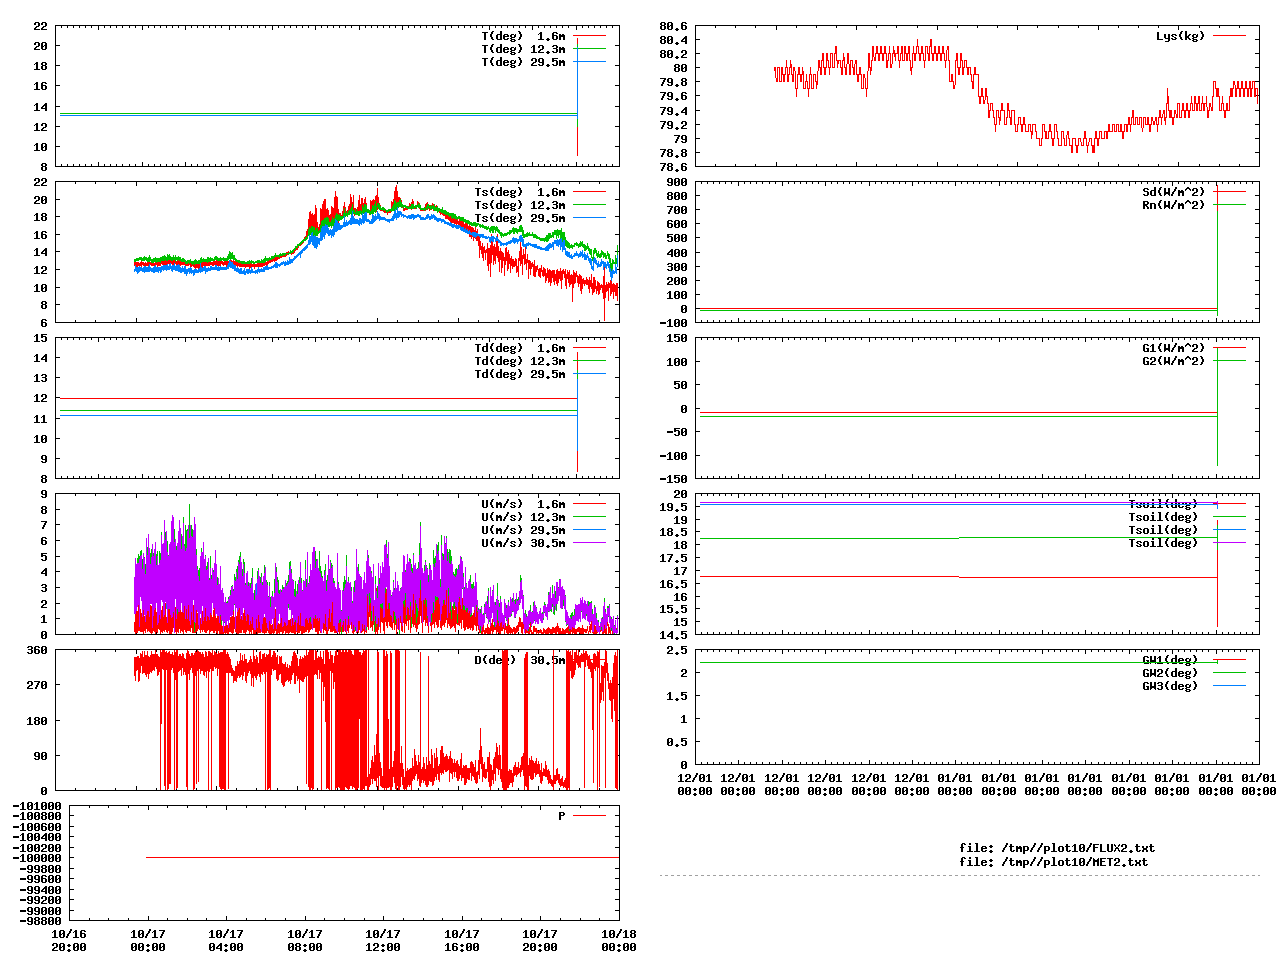Click the MET2.txt file path text

1053,861
